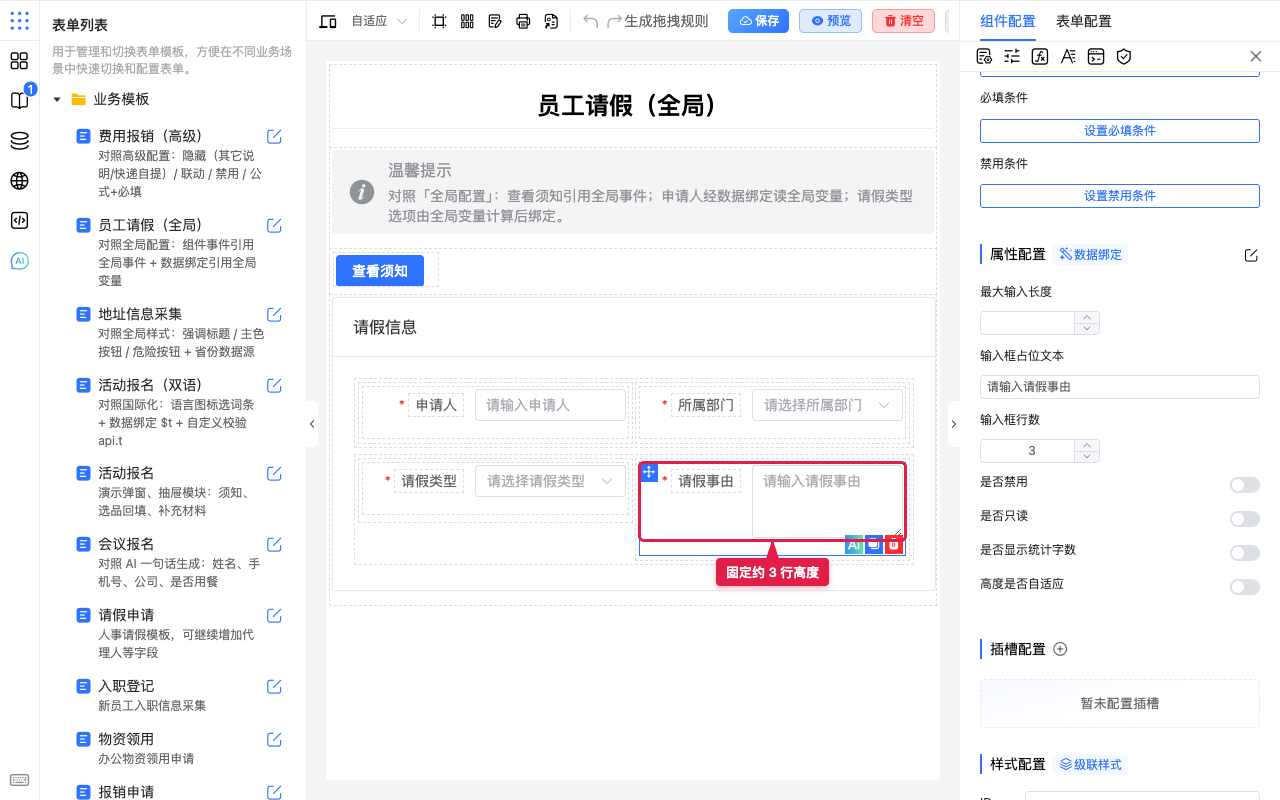Open the 自适应 size dropdown
Screen dimensions: 1280x800
point(379,21)
